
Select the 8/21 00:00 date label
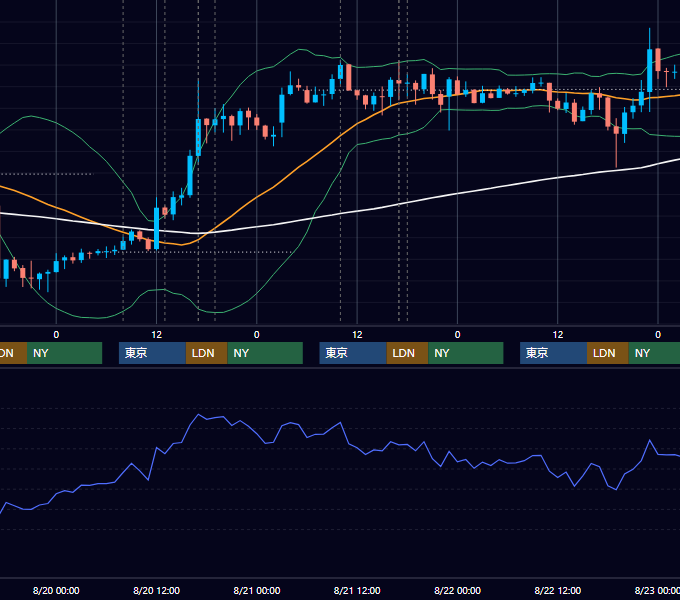(257, 590)
